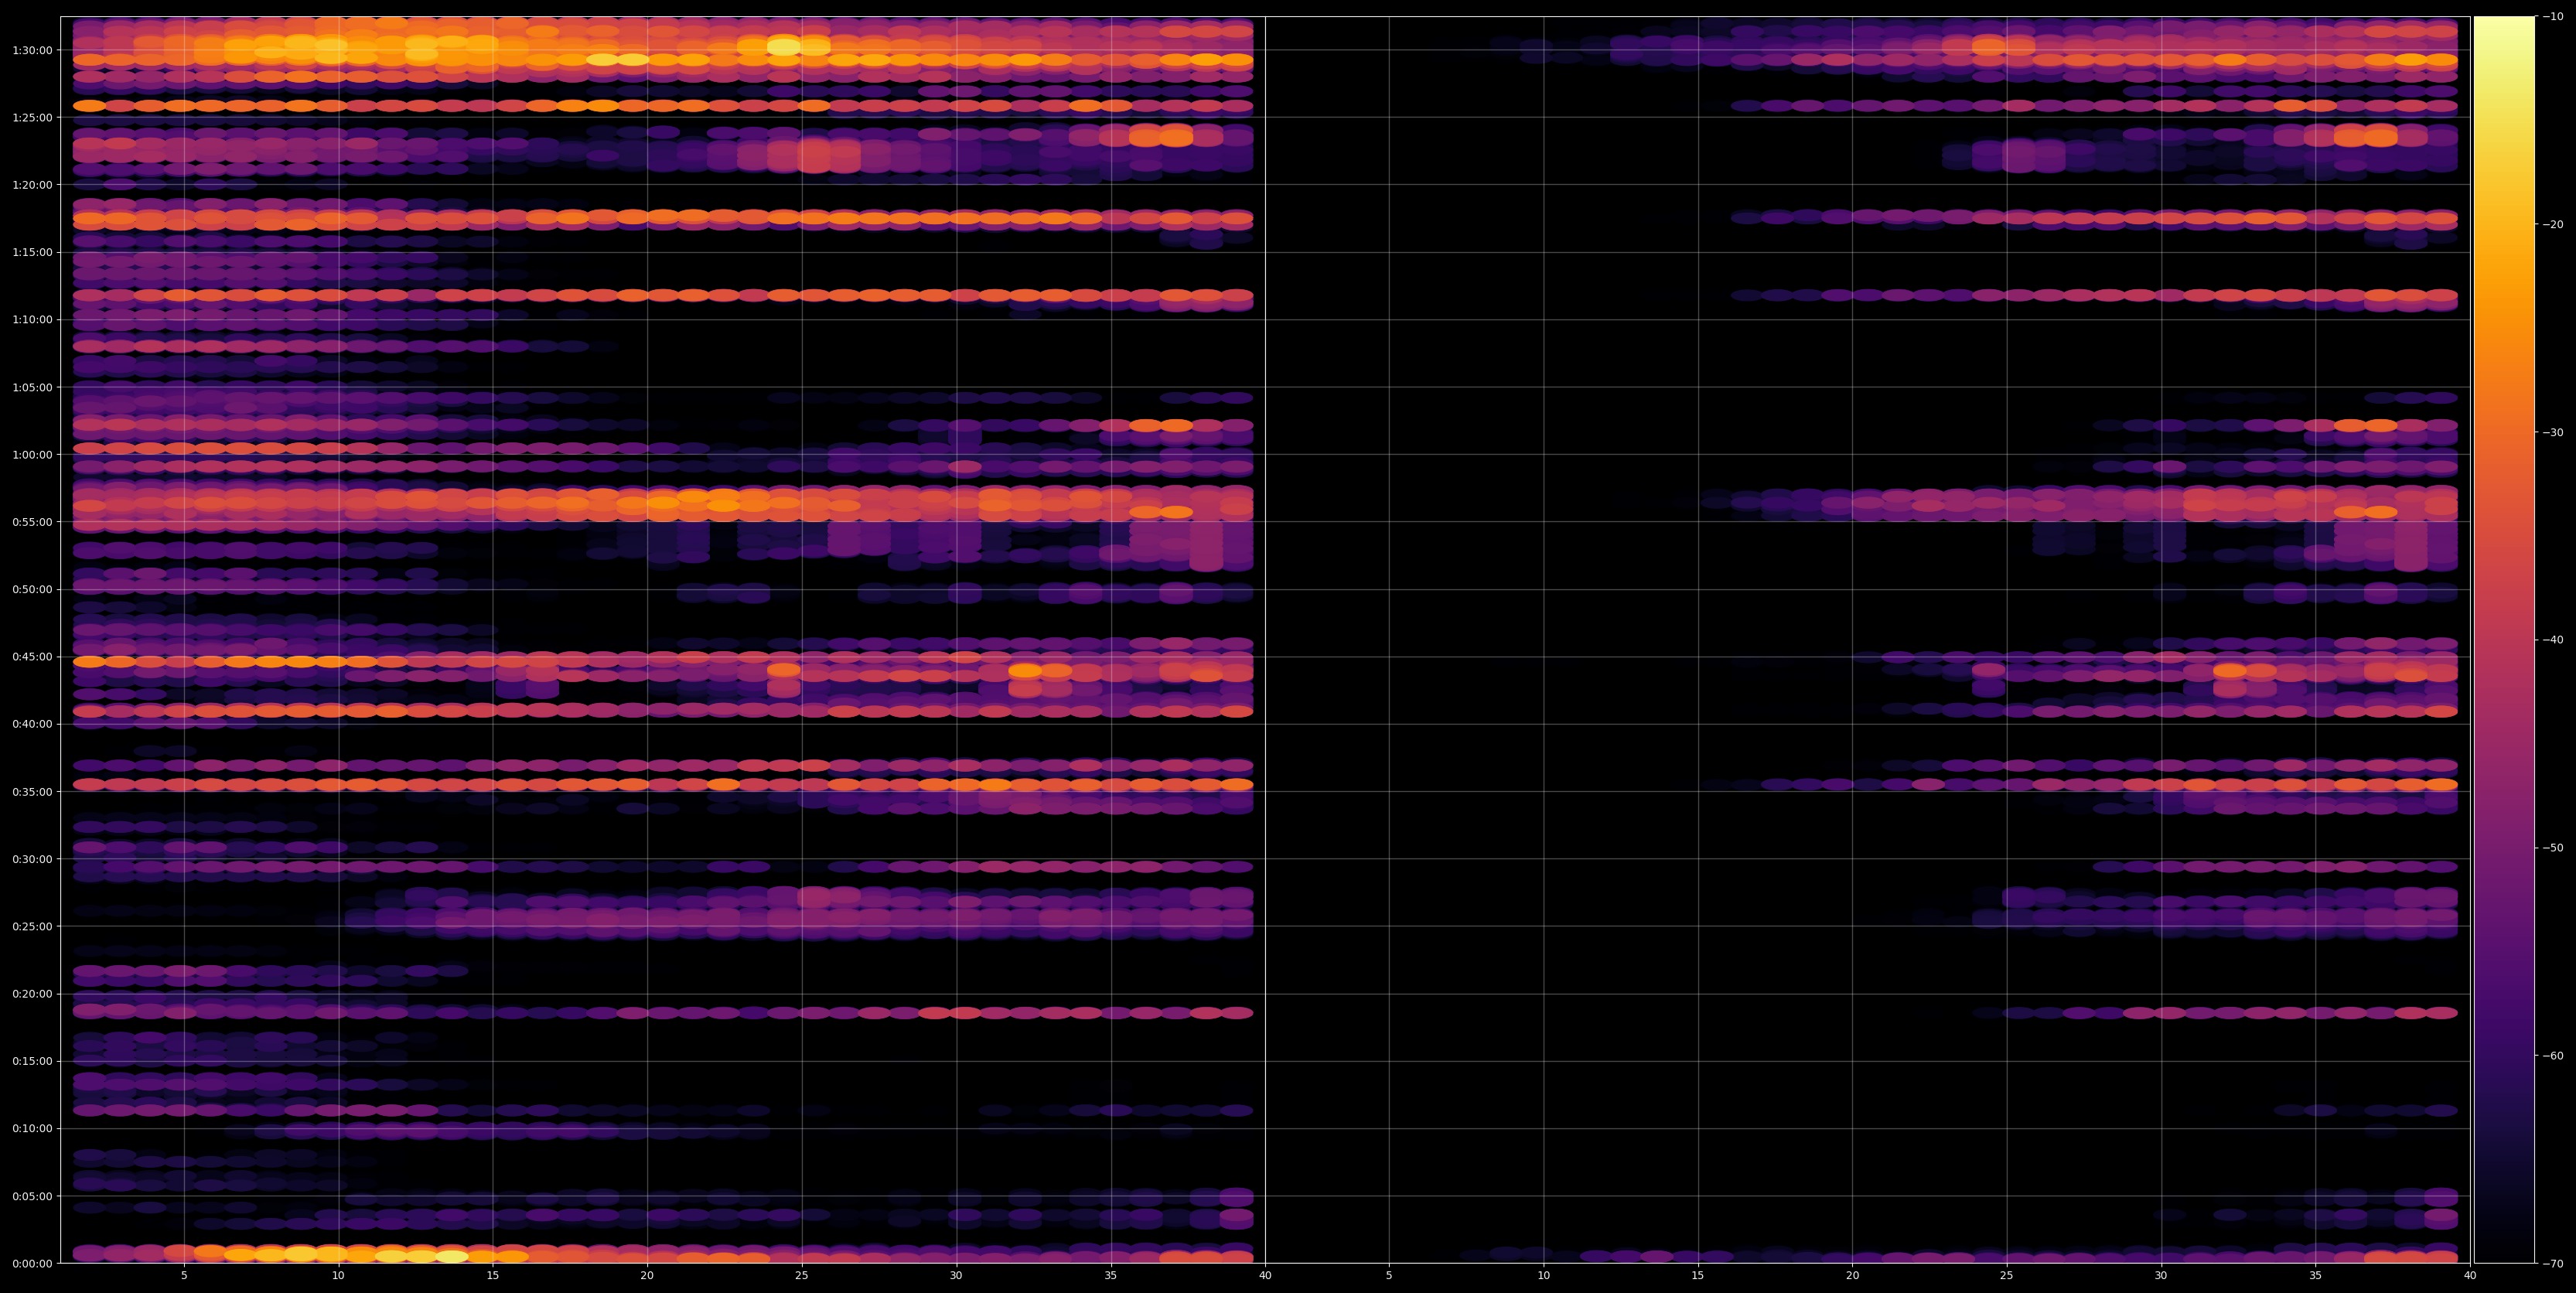Screen dimensions: 2576x1293
Task: Select x-axis label 20 under the right heatmap
Action: (x=1853, y=1276)
